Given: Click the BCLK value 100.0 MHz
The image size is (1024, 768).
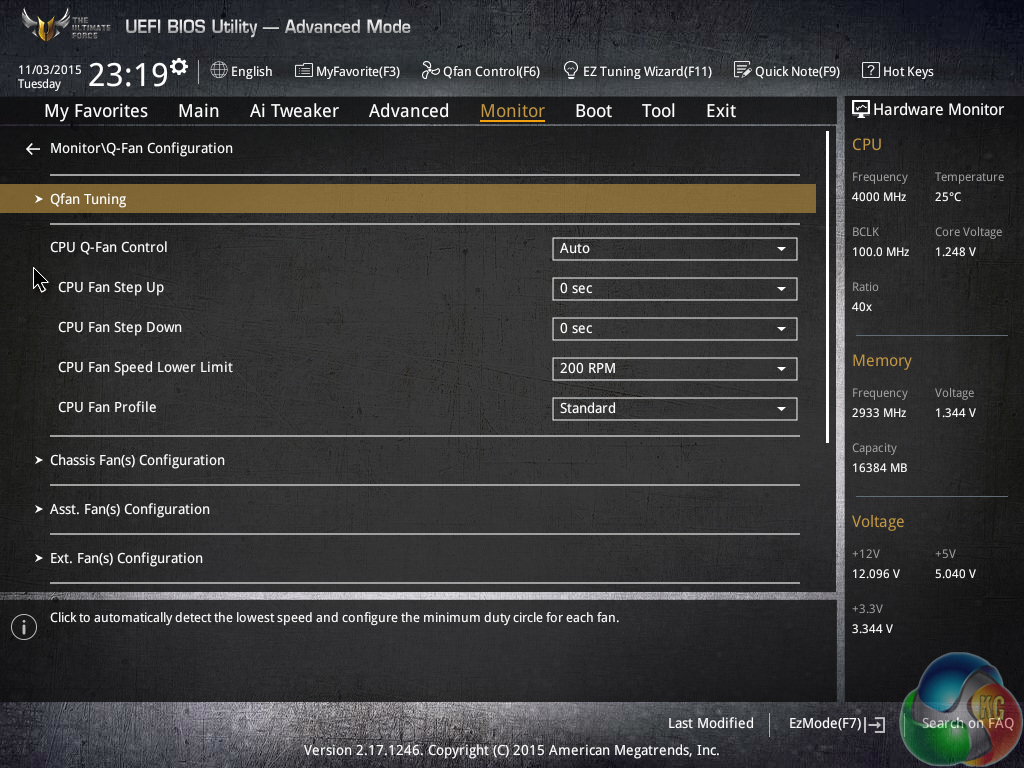Looking at the screenshot, I should pyautogui.click(x=880, y=251).
